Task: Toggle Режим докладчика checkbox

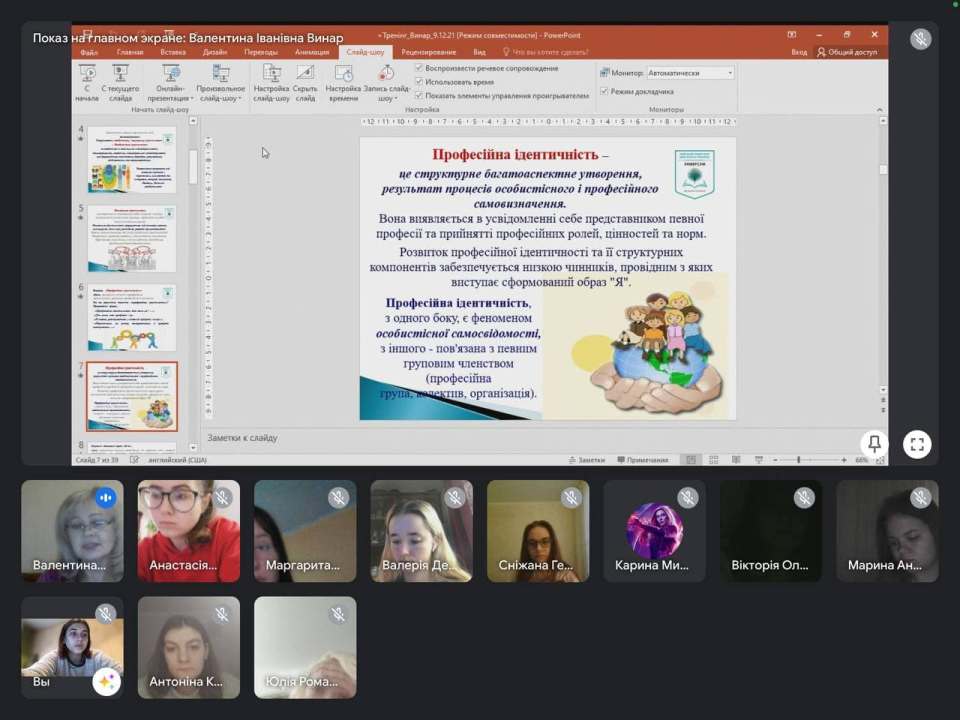Action: click(x=604, y=91)
